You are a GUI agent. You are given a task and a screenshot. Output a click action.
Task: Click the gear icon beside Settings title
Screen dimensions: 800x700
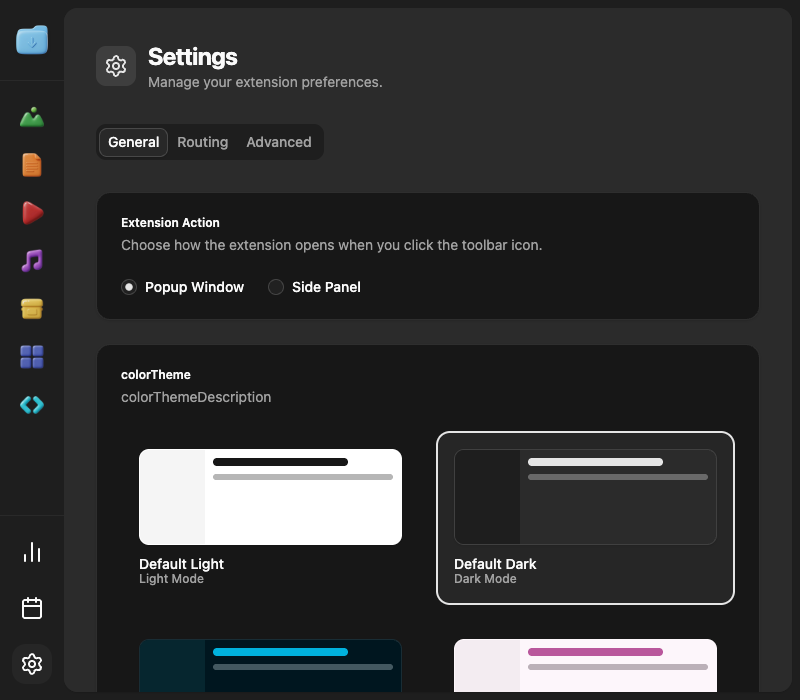click(116, 66)
